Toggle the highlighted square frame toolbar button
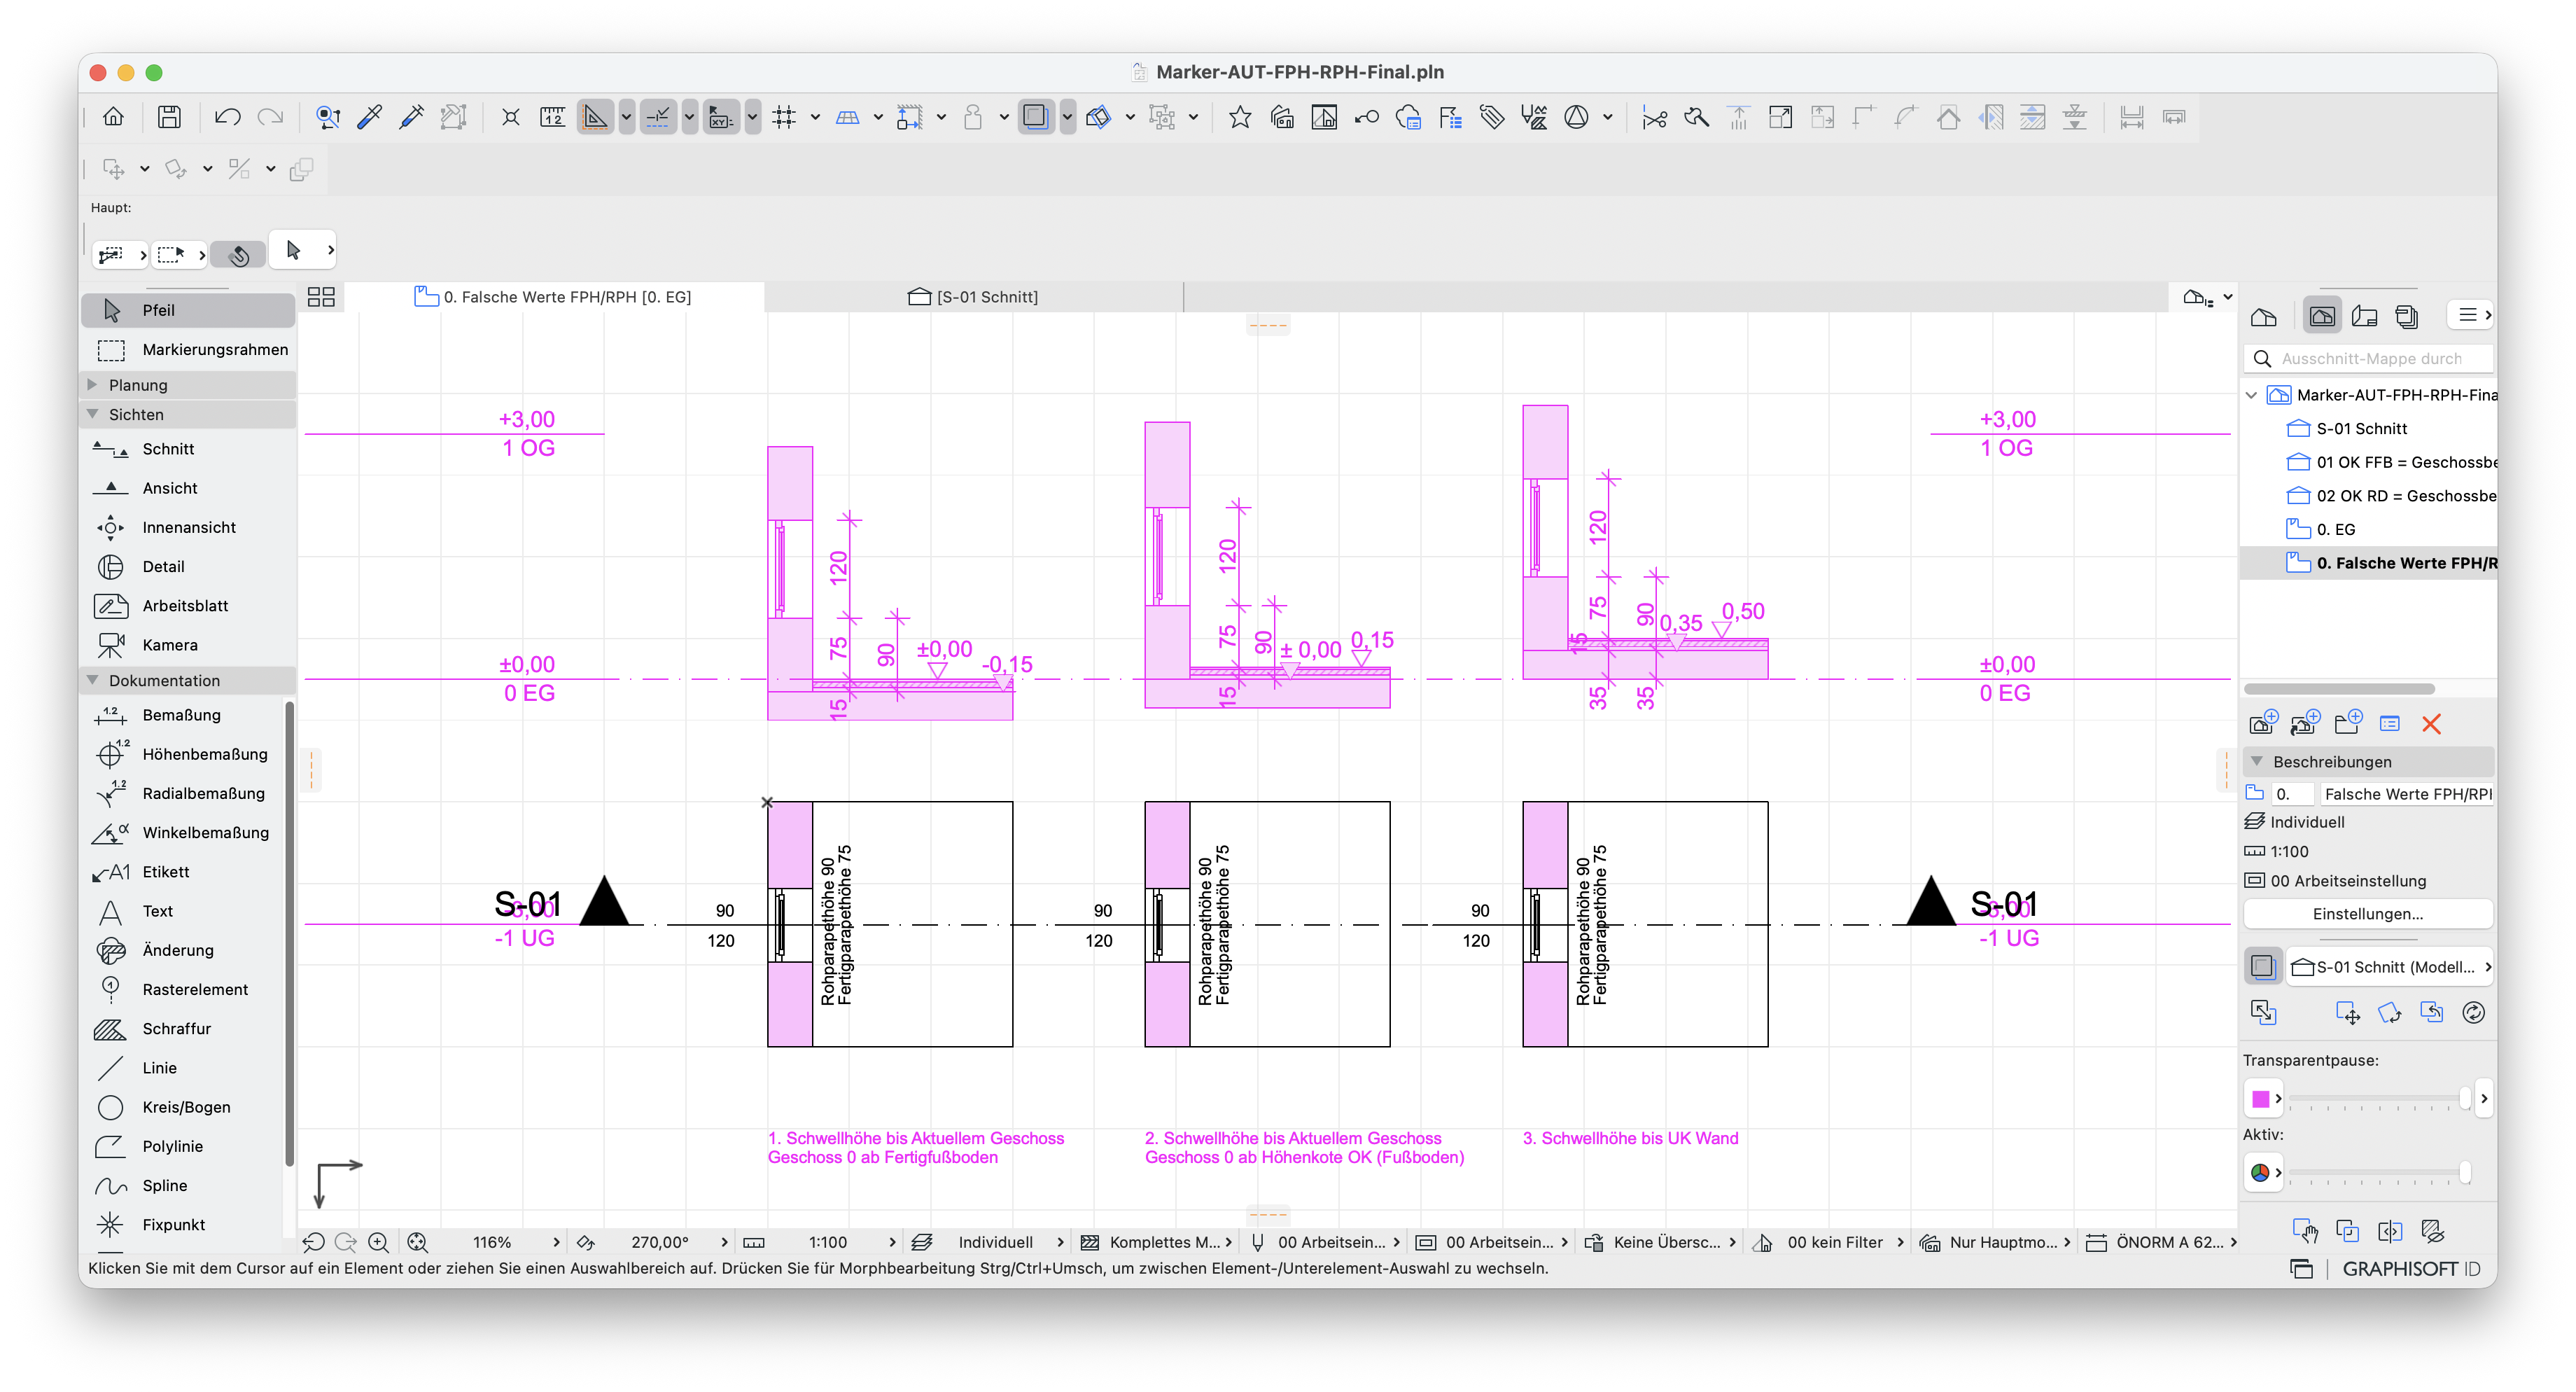2576x1392 pixels. click(1036, 117)
